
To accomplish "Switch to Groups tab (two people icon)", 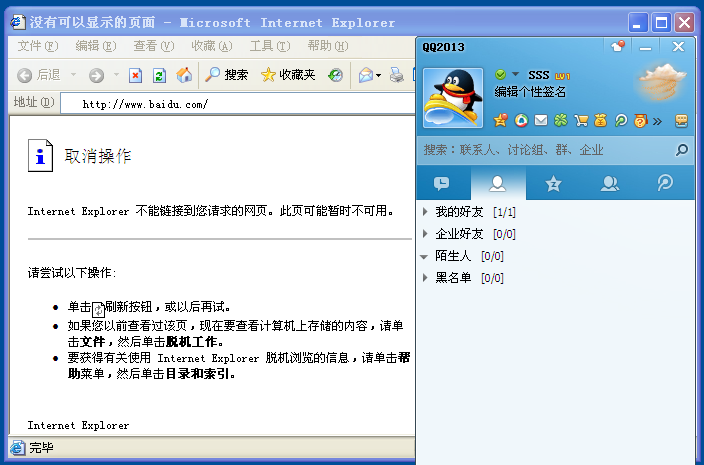I will coord(609,183).
